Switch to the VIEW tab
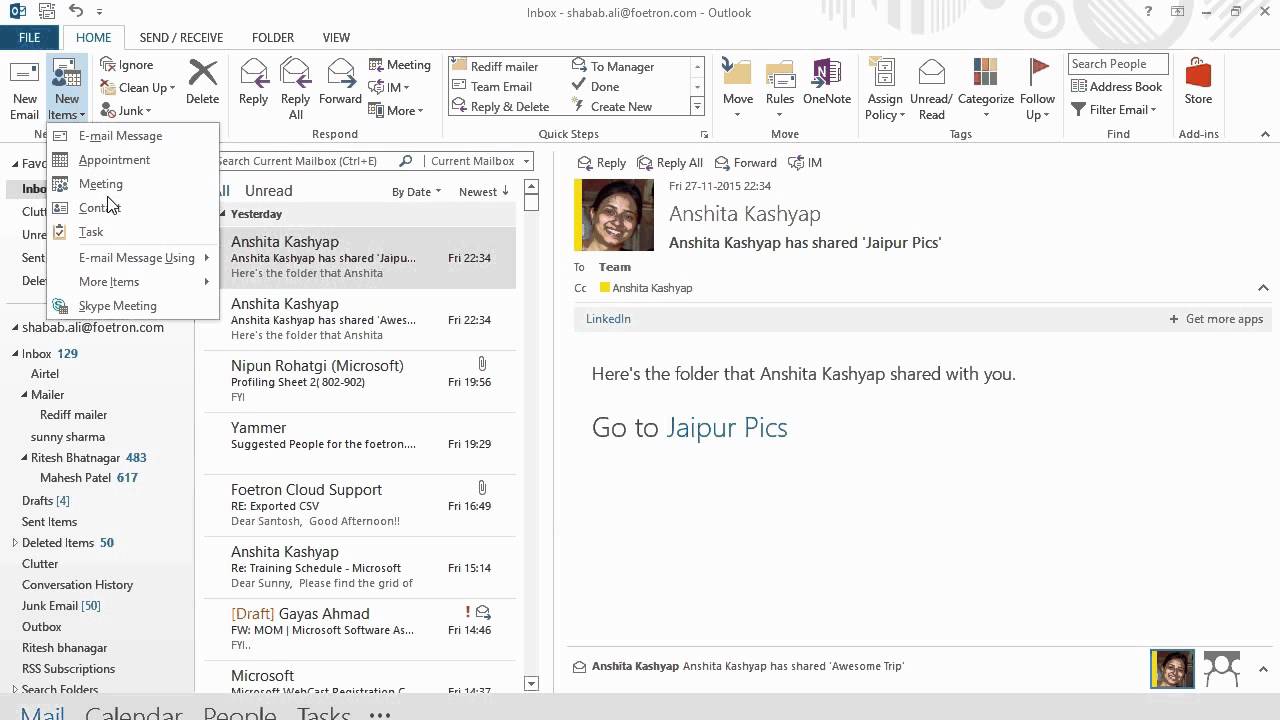 tap(336, 38)
